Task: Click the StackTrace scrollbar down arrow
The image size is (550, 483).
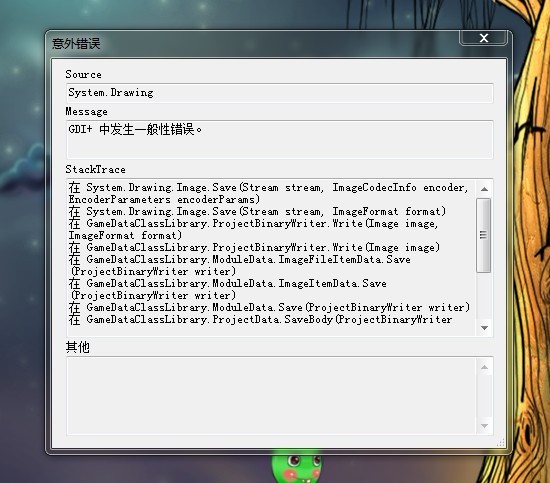Action: 484,328
